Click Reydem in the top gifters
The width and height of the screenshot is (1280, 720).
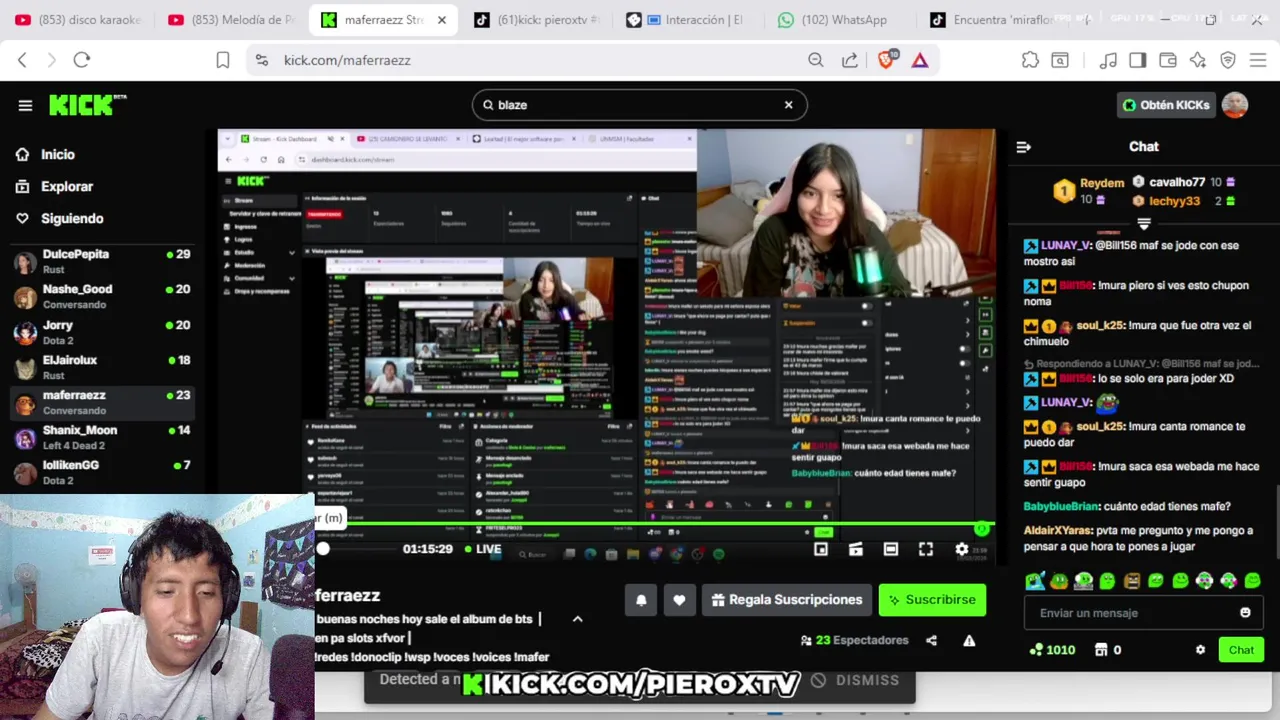(1102, 183)
